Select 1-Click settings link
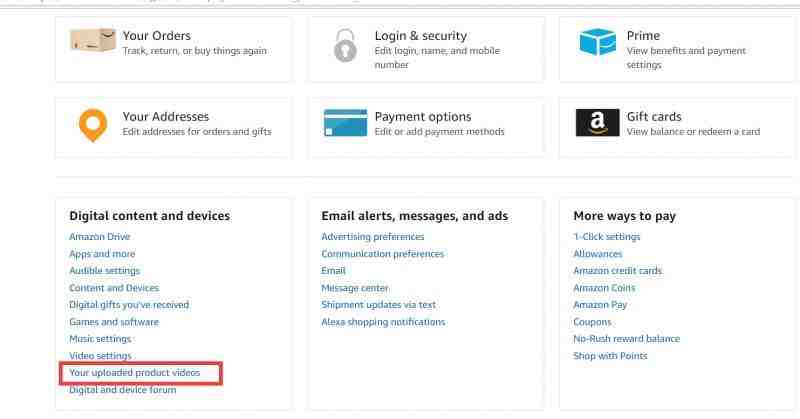This screenshot has height=419, width=800. [x=607, y=237]
